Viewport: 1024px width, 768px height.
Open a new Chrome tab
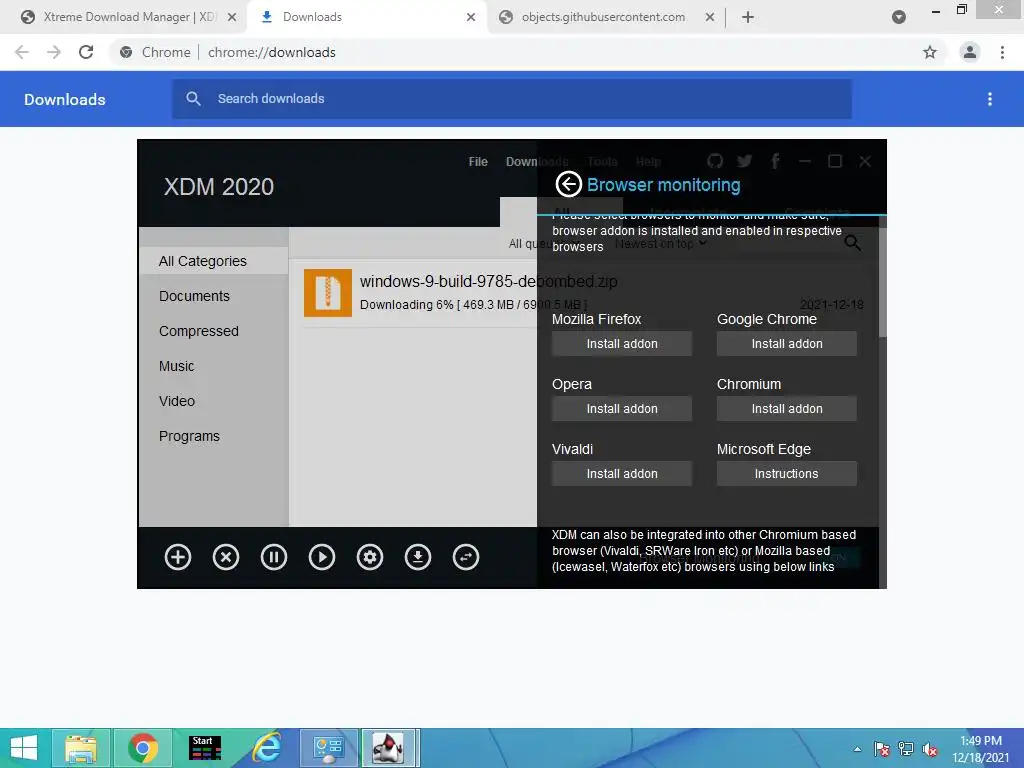[x=748, y=18]
